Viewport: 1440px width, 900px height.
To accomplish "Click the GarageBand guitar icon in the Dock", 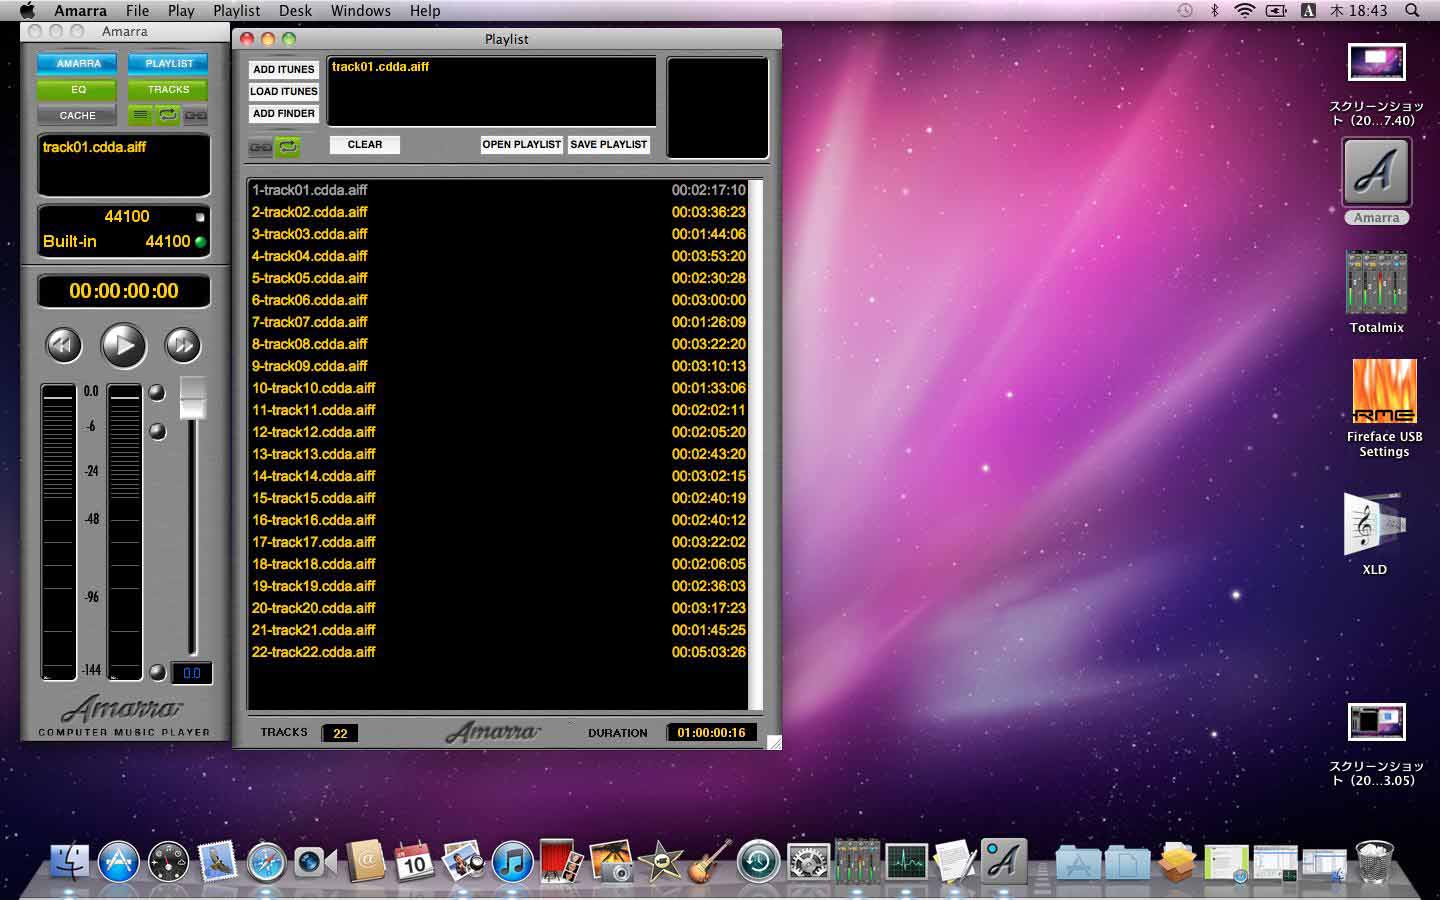I will tap(709, 861).
